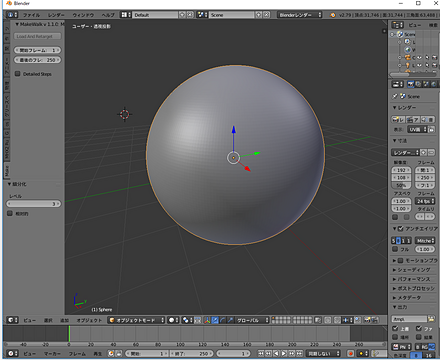Toggle camera visibility eye in outliner
This screenshot has height=360, width=440.
coord(420,57)
